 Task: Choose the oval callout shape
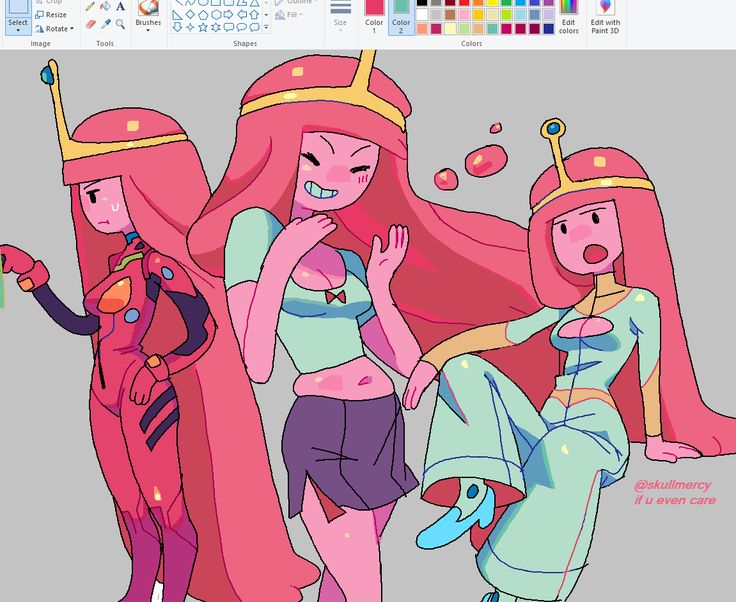point(242,27)
